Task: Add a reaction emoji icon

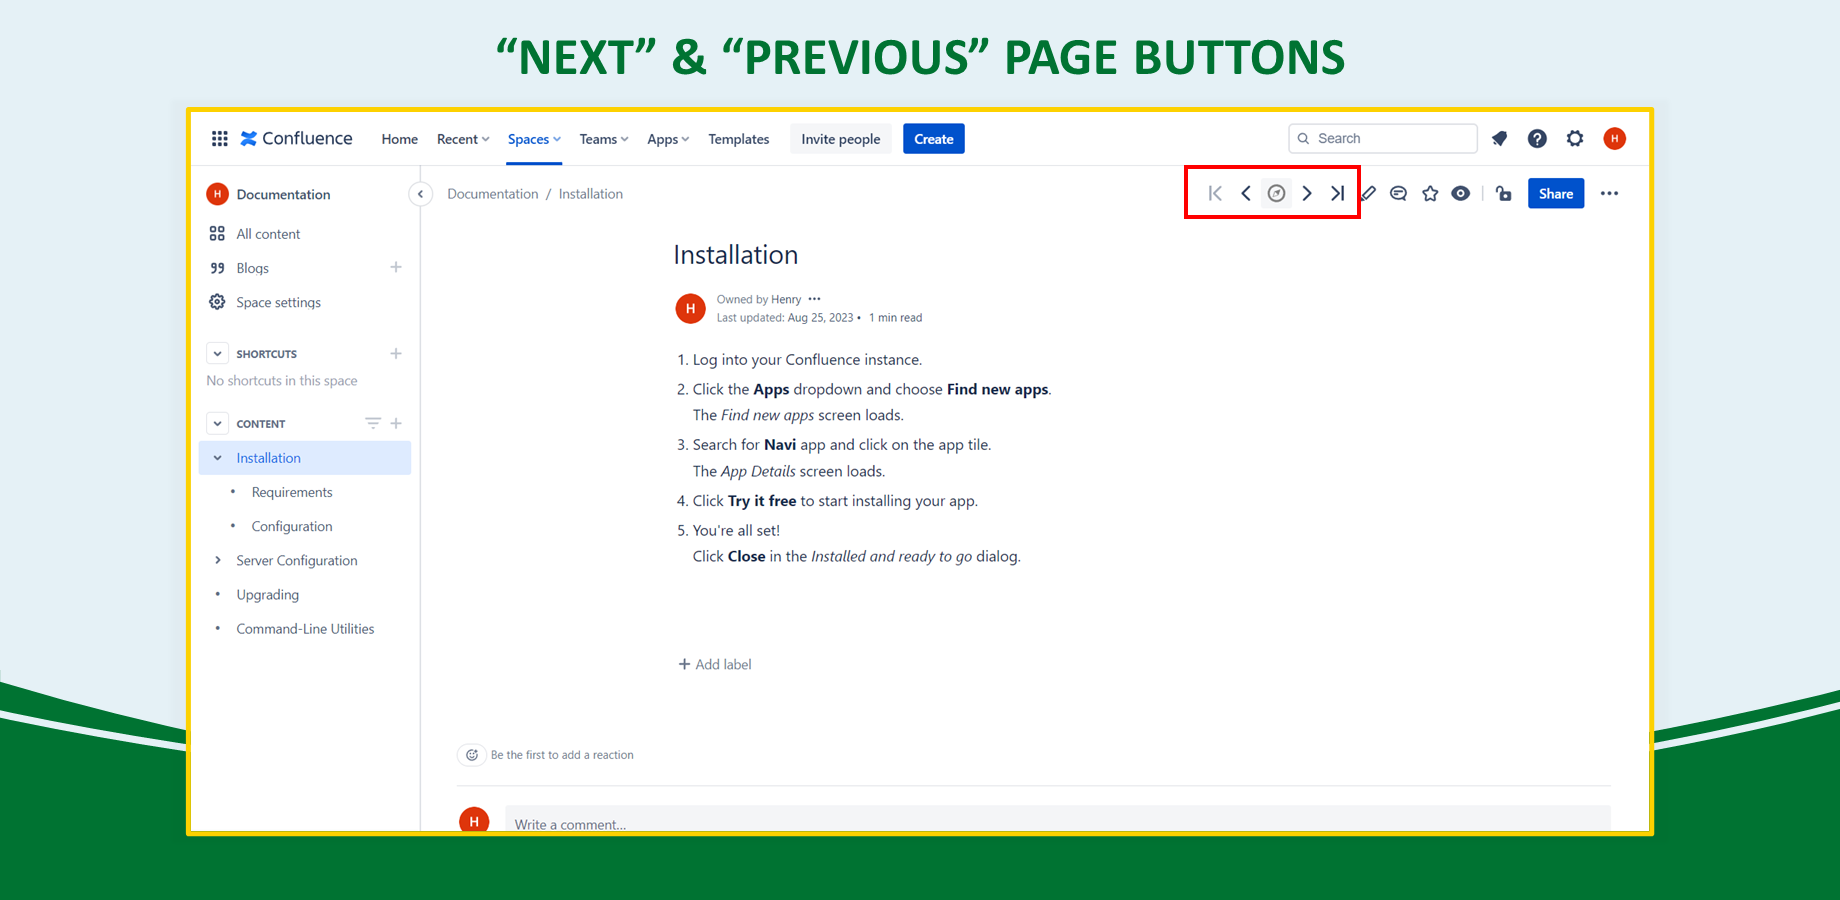Action: pos(472,755)
